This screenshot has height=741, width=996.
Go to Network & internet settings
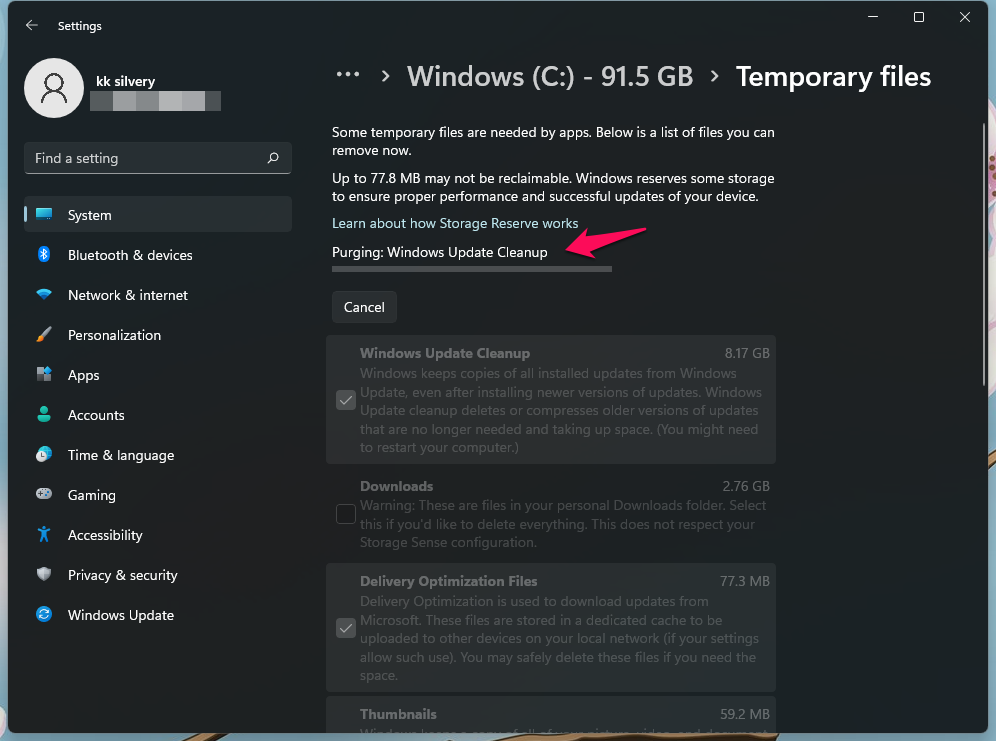[x=158, y=295]
